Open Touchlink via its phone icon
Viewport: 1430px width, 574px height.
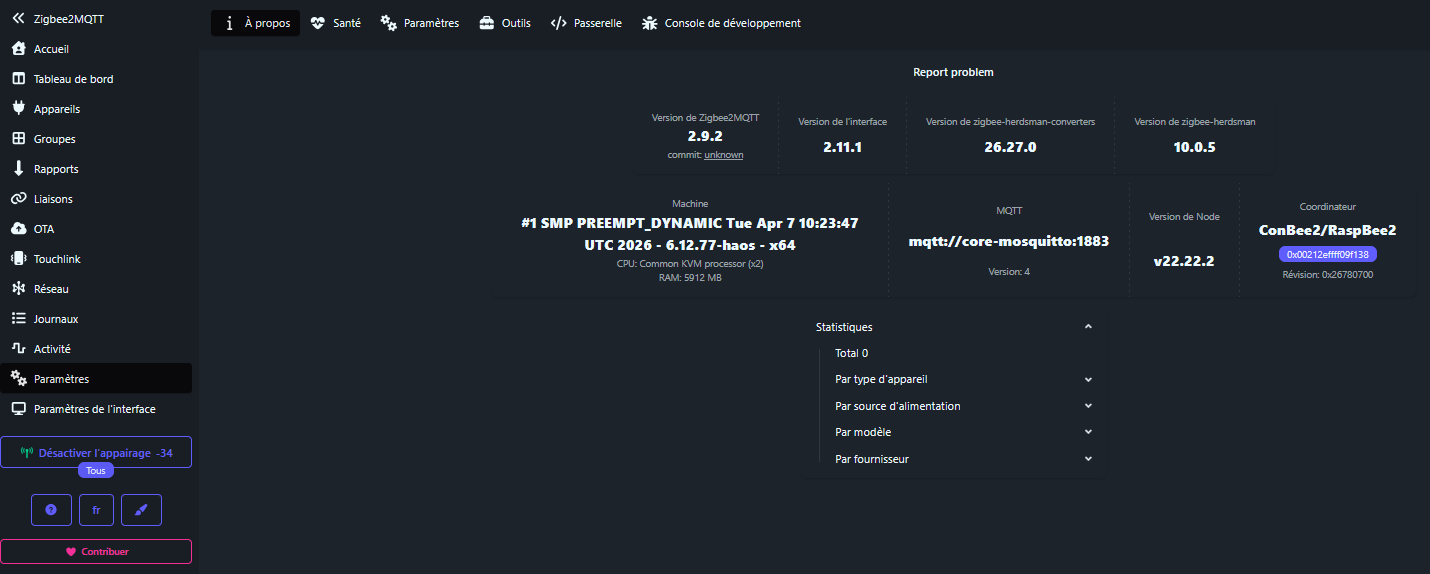click(x=18, y=259)
